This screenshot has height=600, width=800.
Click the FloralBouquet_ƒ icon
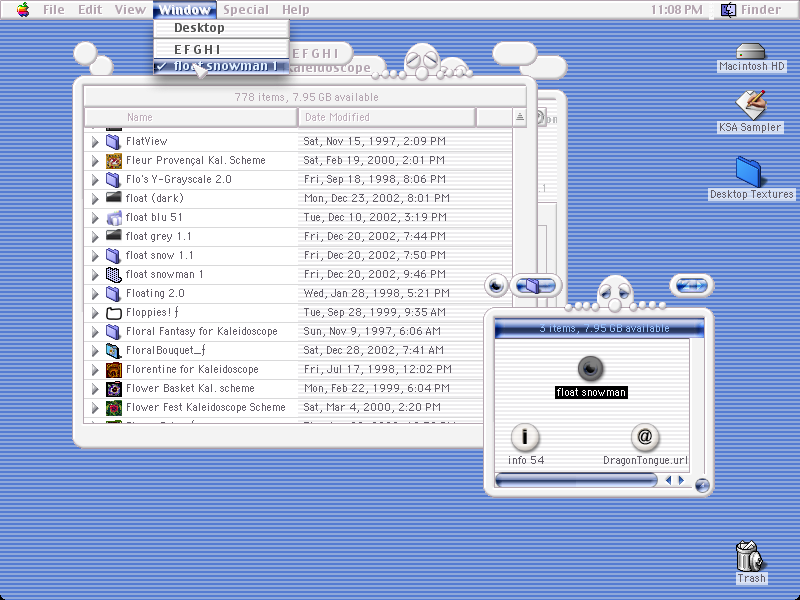[113, 351]
